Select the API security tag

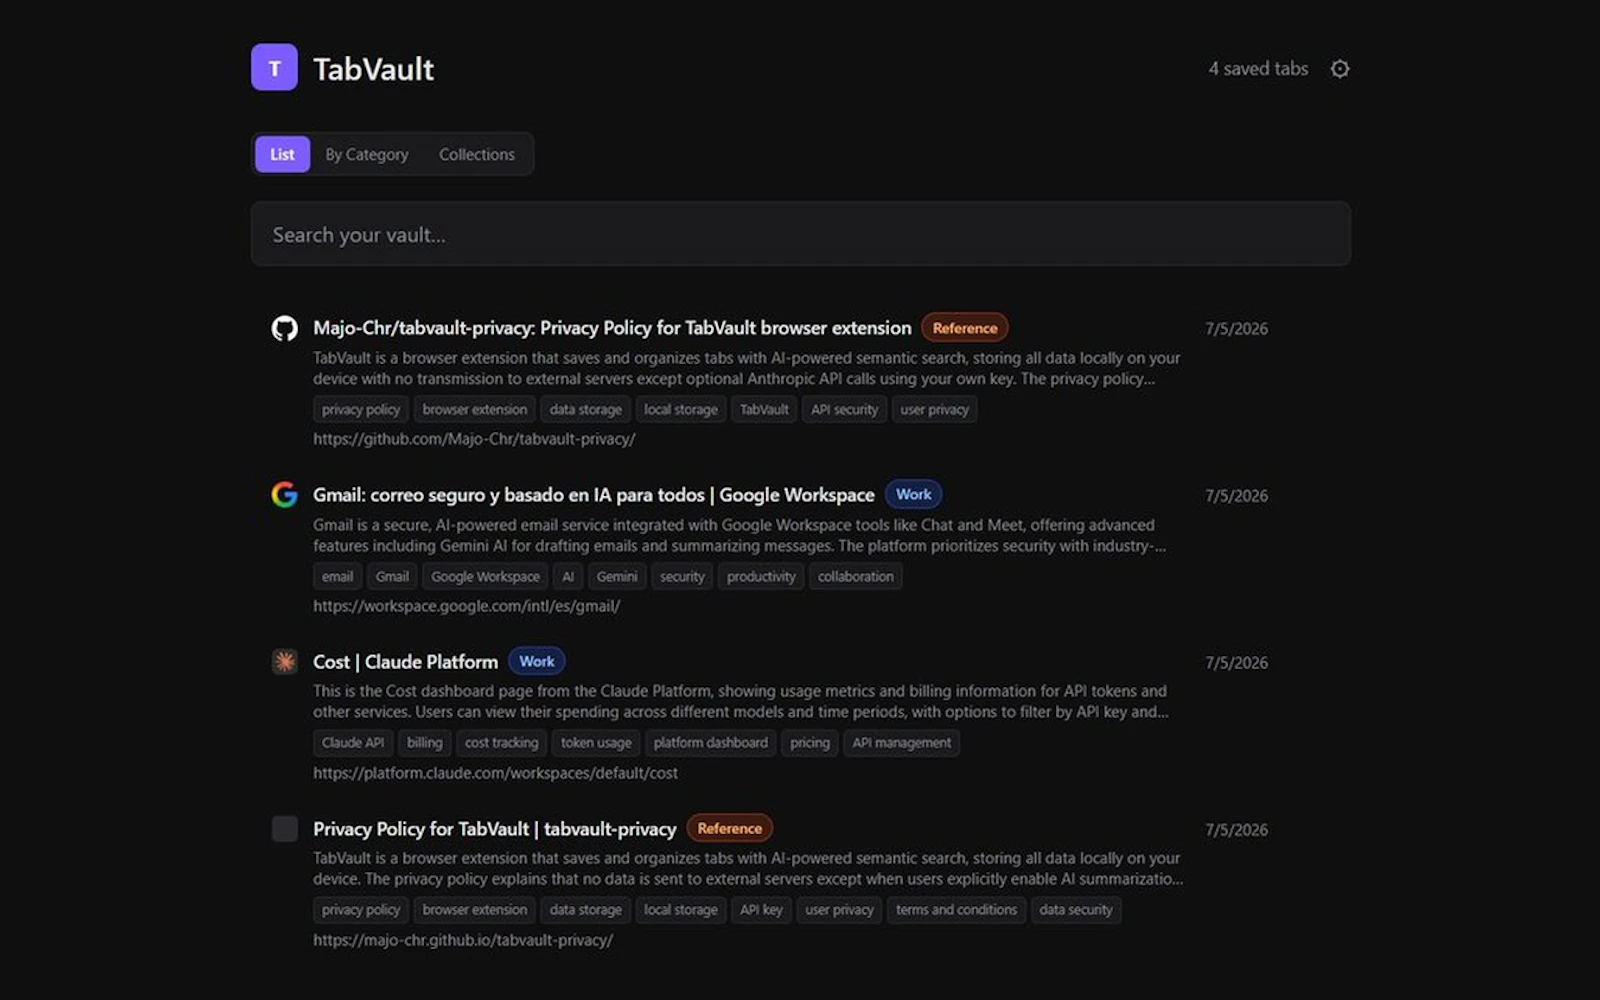[844, 409]
